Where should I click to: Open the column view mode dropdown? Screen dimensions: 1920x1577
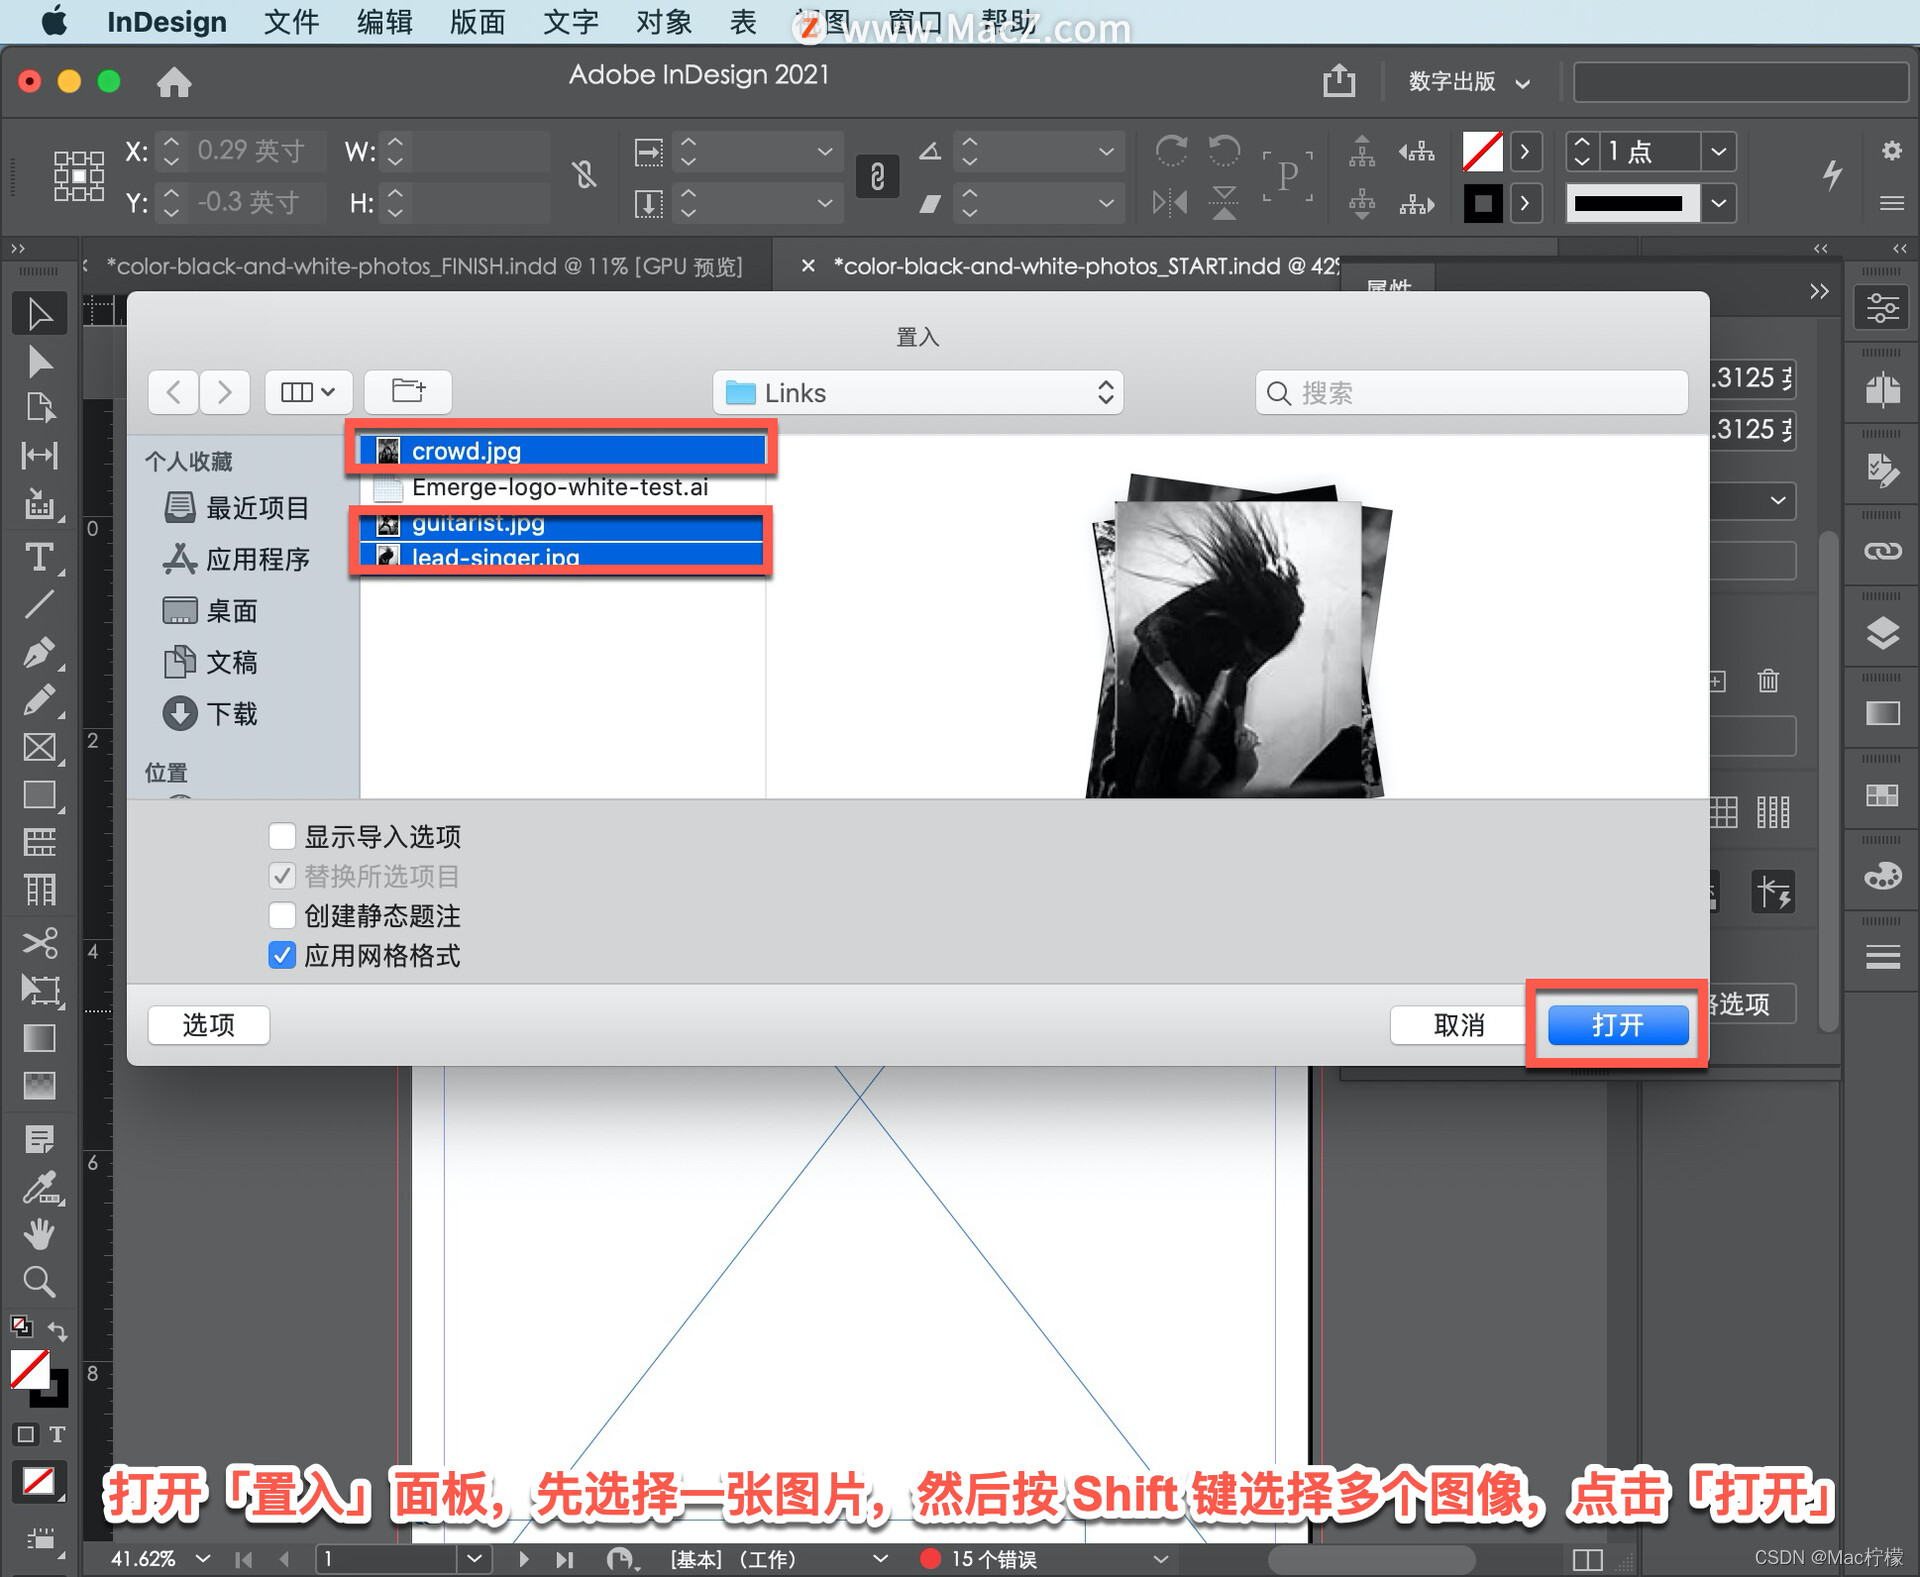[308, 391]
